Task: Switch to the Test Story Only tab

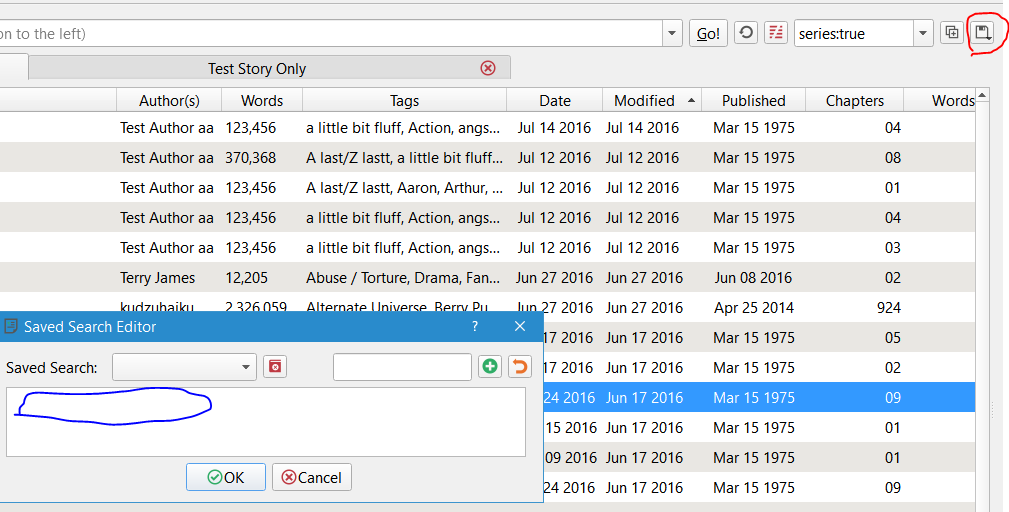Action: pyautogui.click(x=257, y=69)
